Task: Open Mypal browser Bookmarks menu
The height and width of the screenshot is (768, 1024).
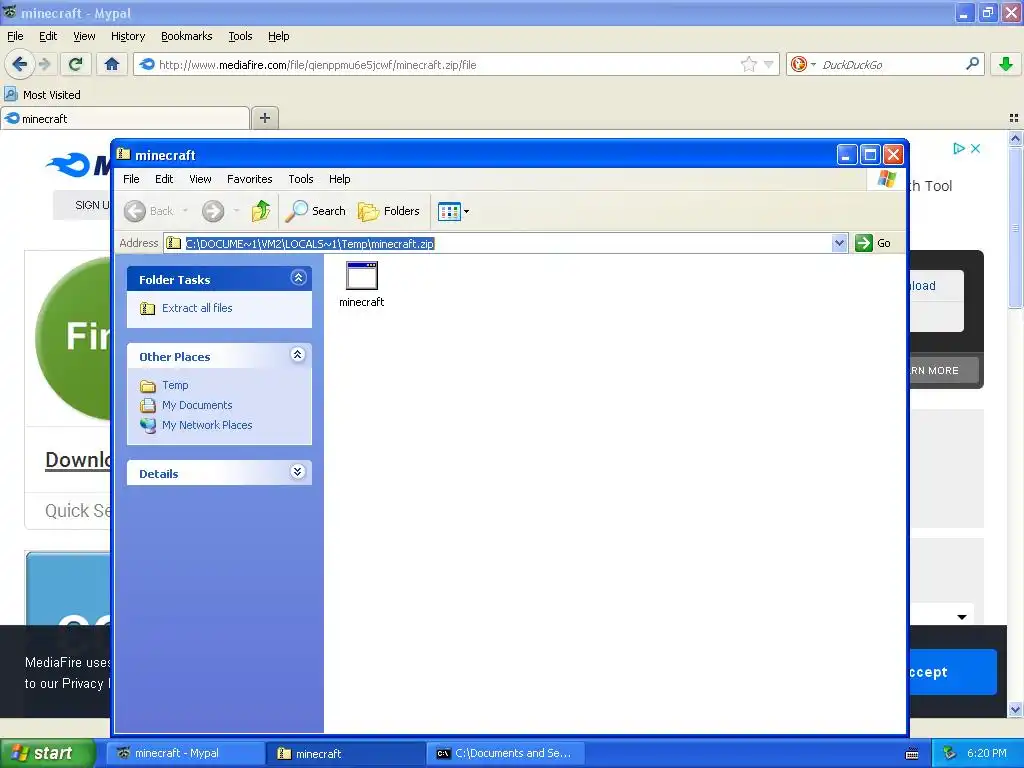Action: [x=187, y=36]
